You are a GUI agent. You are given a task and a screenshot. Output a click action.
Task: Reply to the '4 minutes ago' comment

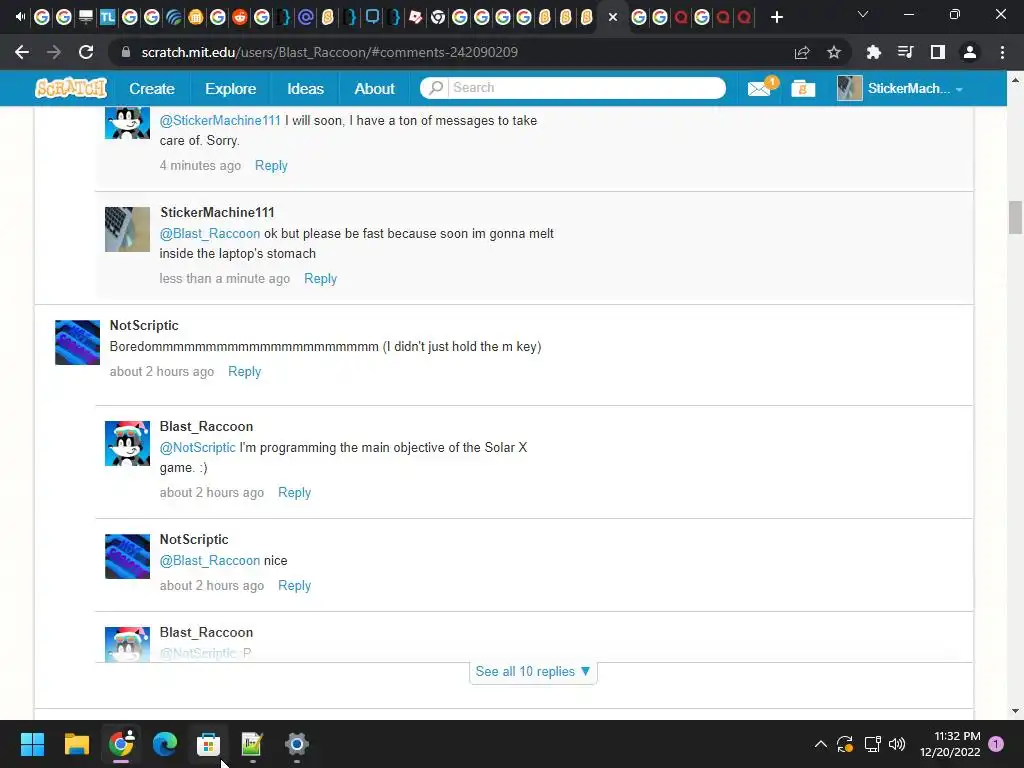(x=271, y=165)
